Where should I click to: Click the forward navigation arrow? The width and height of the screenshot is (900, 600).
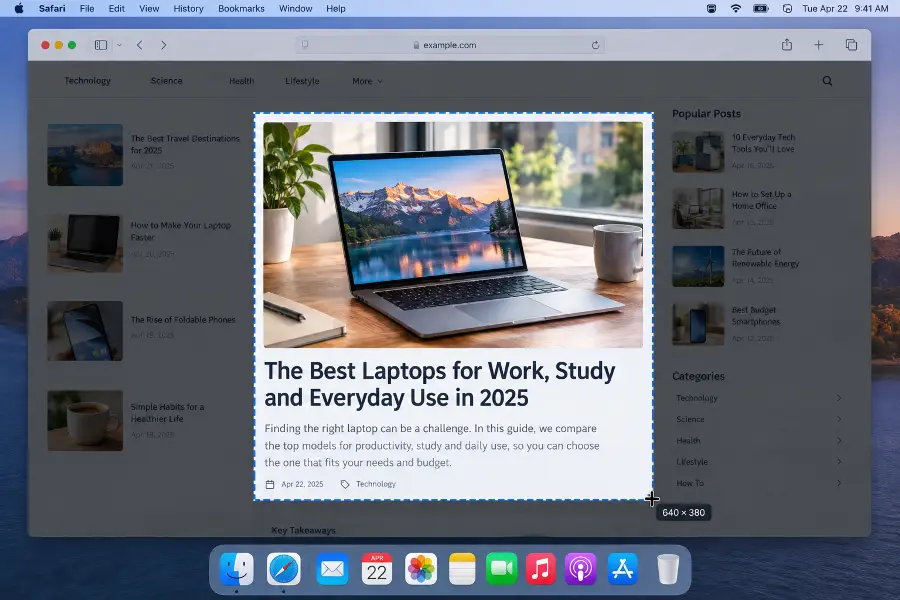click(x=164, y=45)
